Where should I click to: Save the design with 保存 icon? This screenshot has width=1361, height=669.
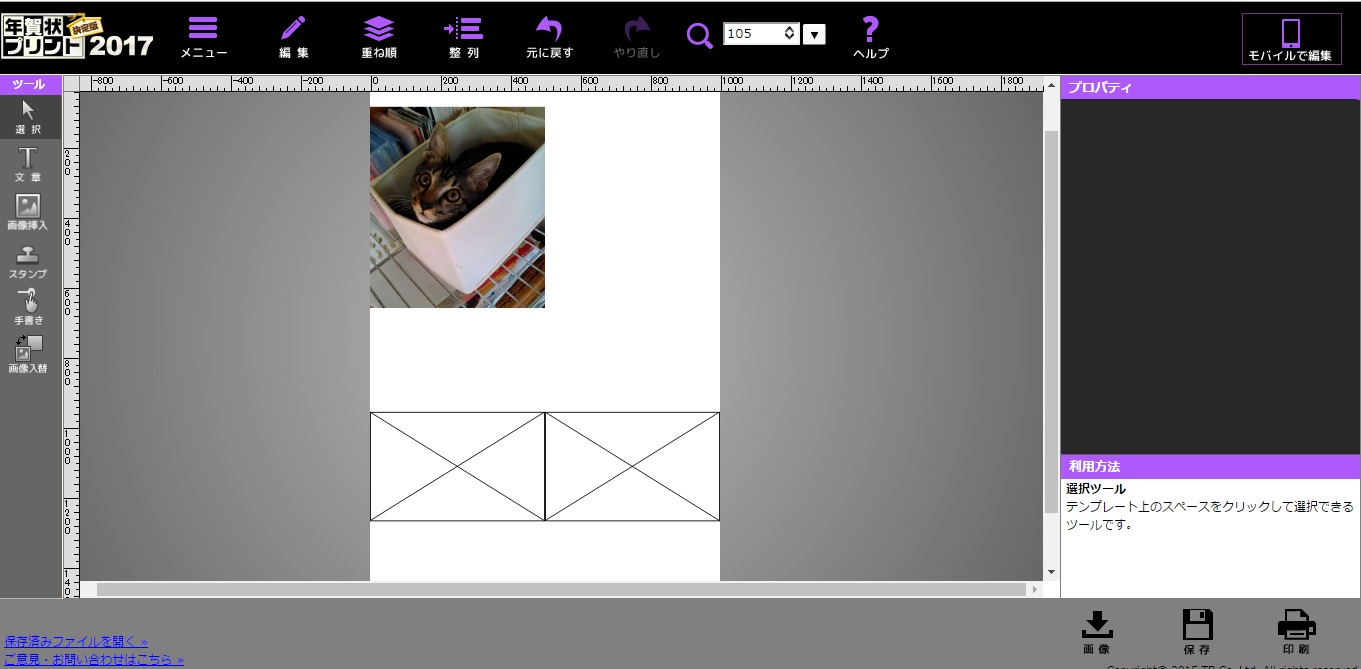pyautogui.click(x=1197, y=632)
